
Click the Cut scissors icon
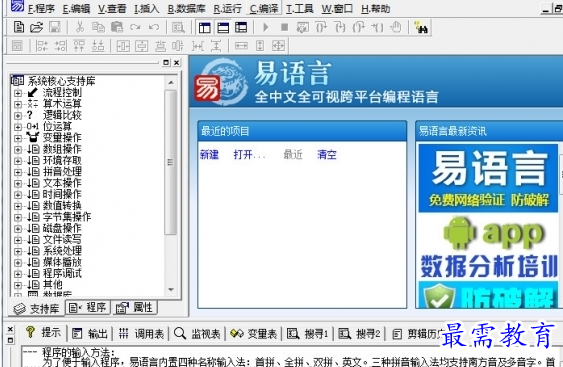click(x=80, y=27)
